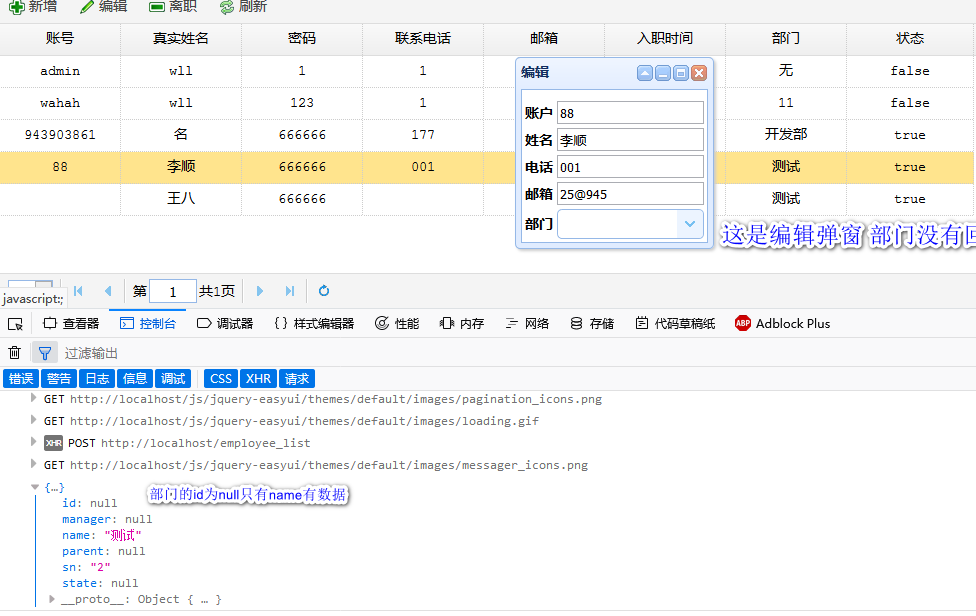976x616 pixels.
Task: Click the 部门 column header
Action: coord(786,38)
